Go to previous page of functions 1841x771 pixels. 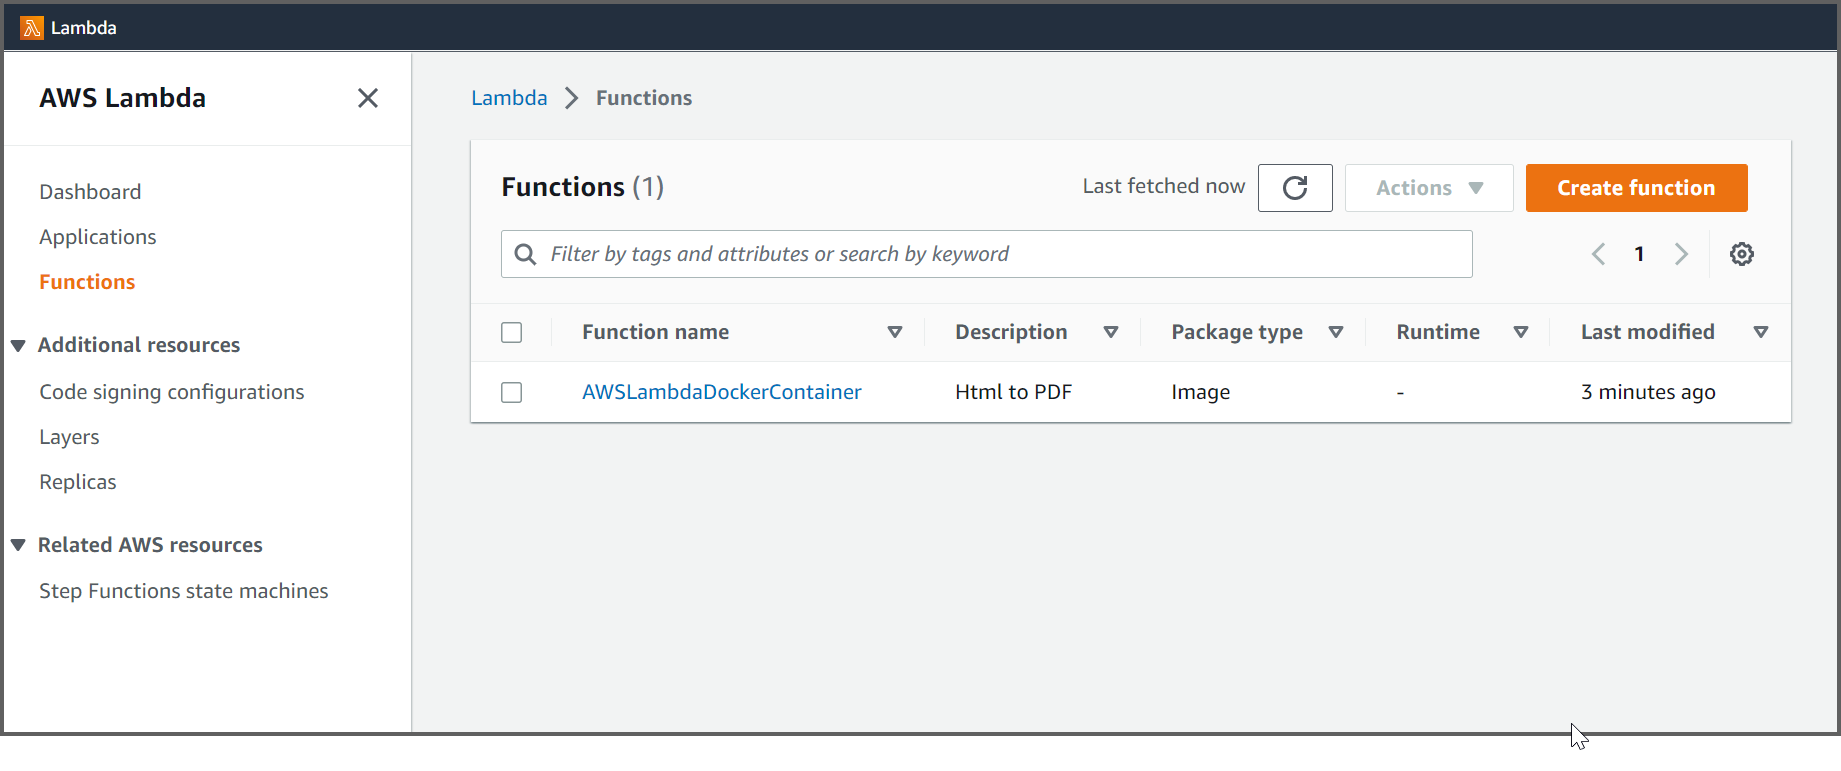point(1598,254)
